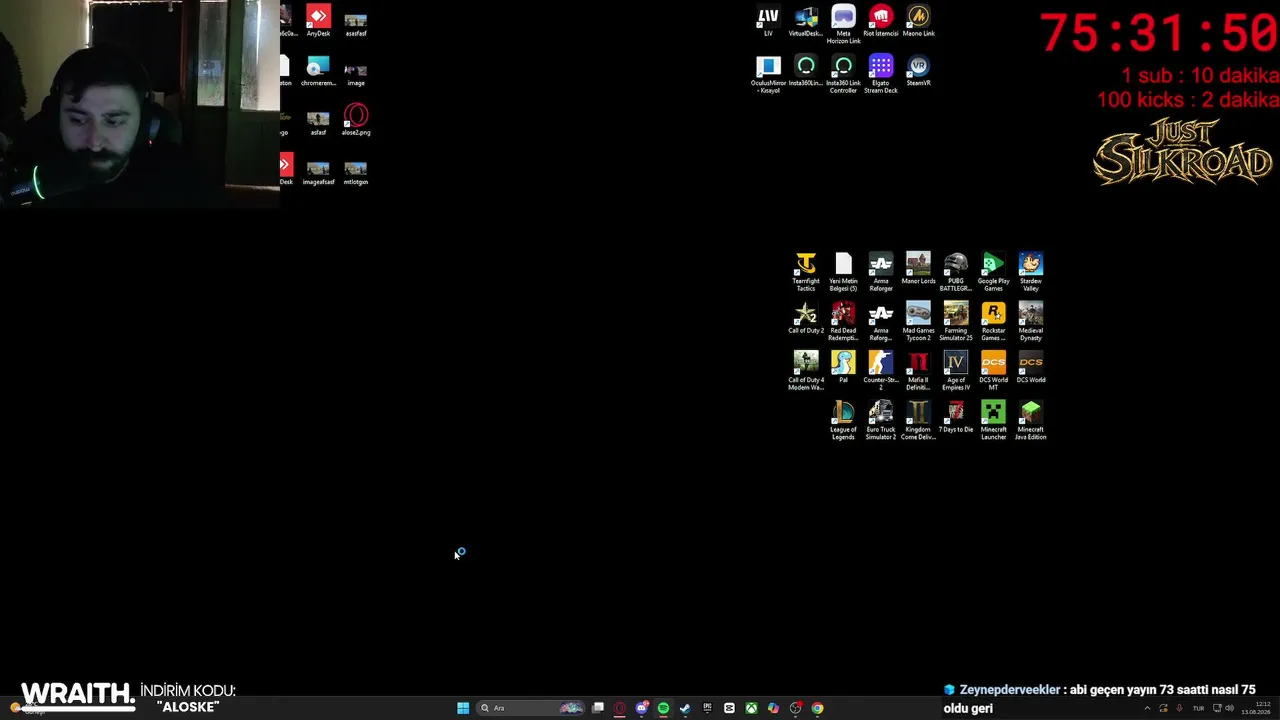Select the Euro Truck Simulator 2 icon

[x=881, y=421]
